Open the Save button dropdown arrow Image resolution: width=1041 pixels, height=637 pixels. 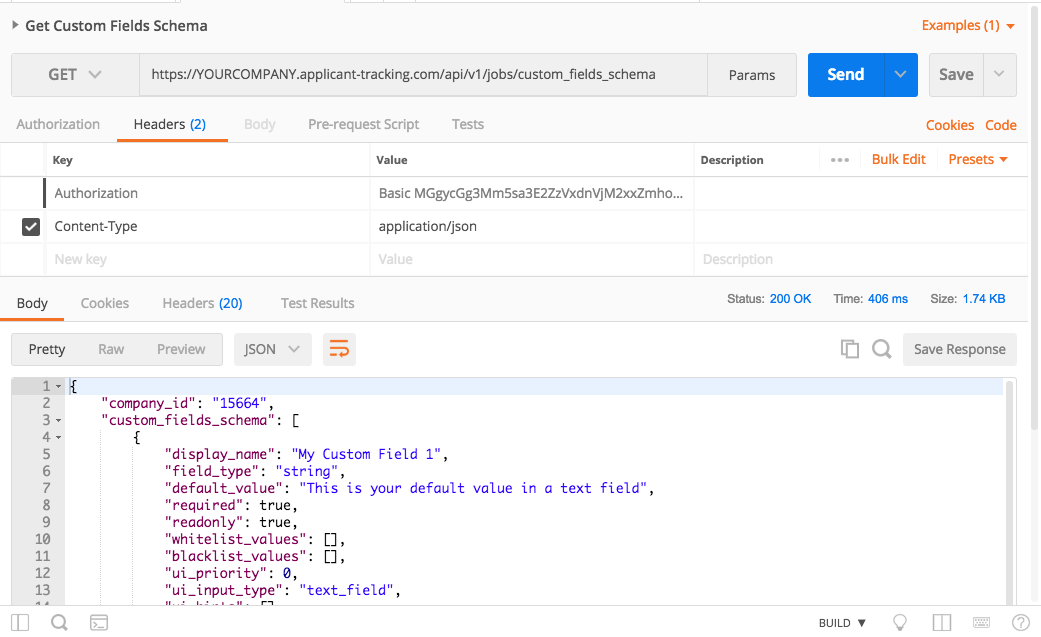pos(999,74)
